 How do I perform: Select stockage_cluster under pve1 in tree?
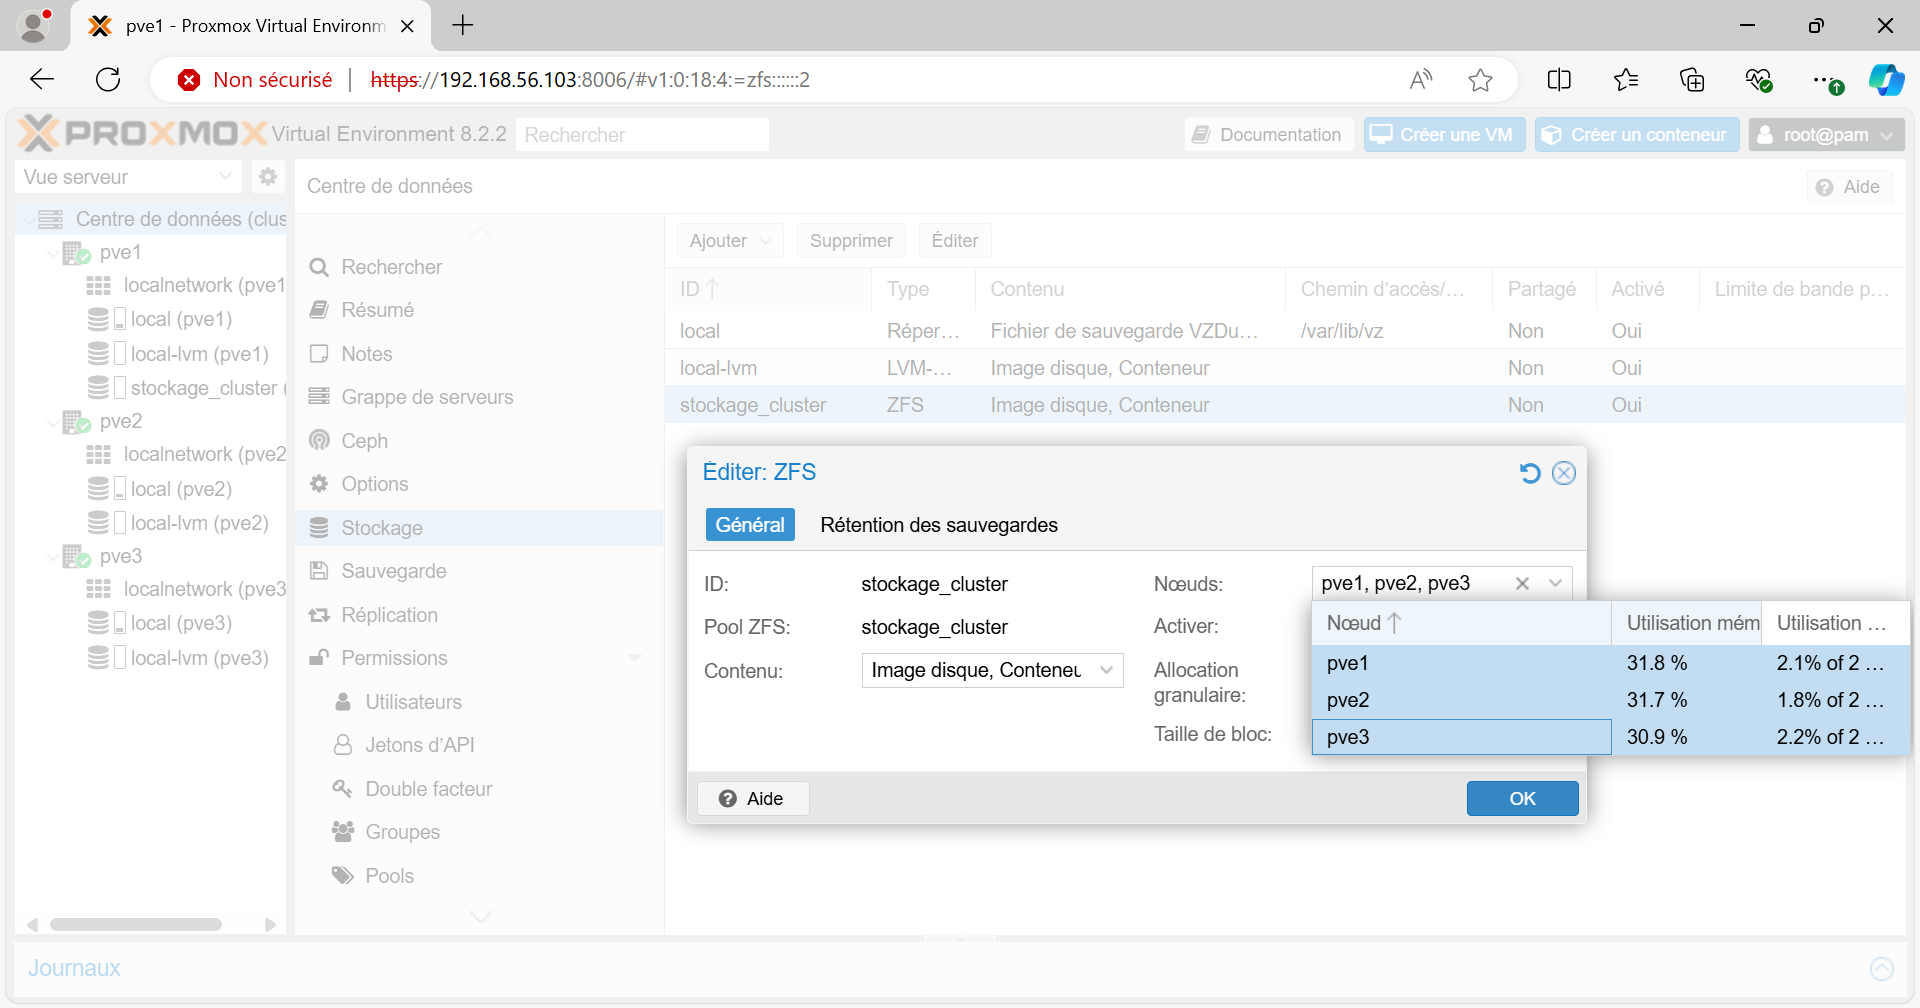coord(186,388)
